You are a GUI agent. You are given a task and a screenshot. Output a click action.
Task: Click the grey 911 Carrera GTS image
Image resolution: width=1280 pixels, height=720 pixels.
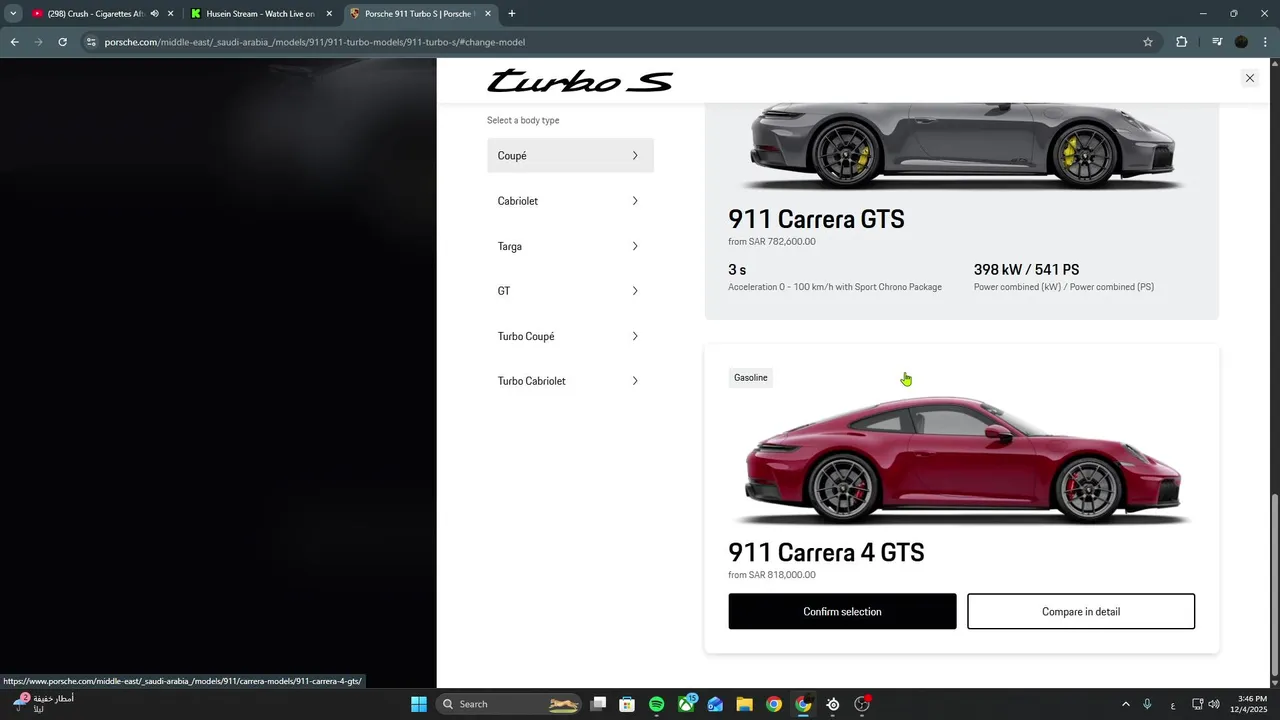click(x=962, y=148)
